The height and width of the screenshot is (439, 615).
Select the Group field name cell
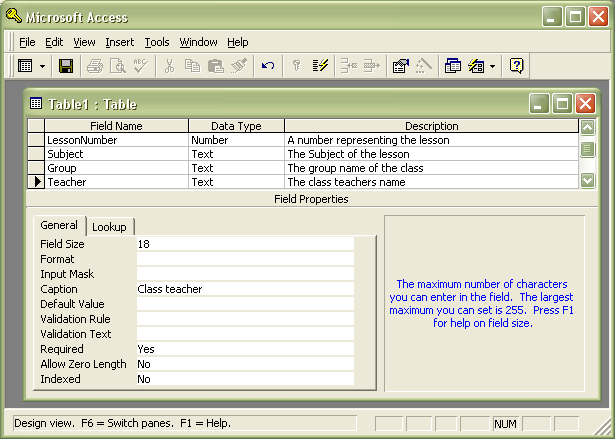tap(116, 168)
